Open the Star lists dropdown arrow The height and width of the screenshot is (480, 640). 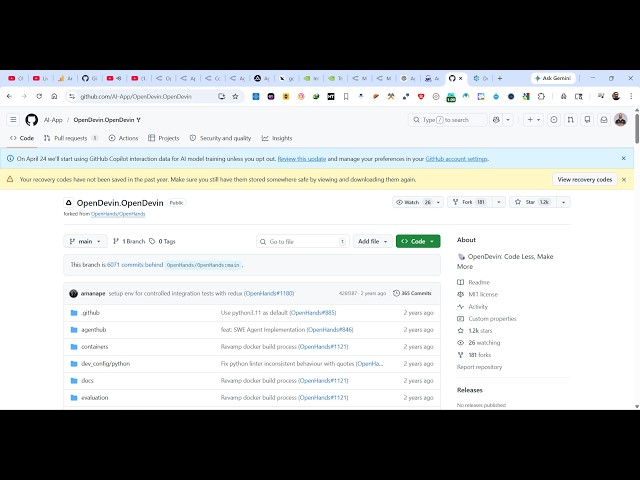click(564, 202)
